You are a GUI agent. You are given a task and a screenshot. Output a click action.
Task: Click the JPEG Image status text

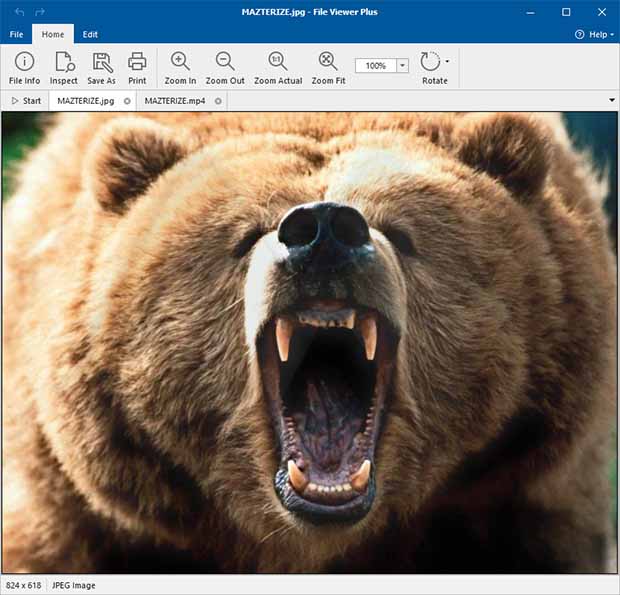[x=74, y=585]
